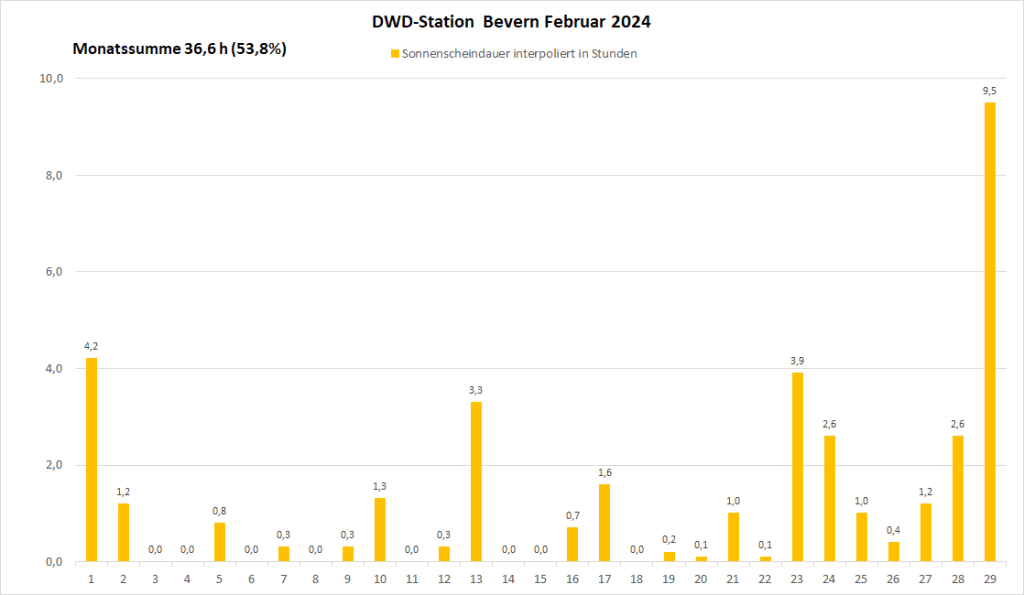Select the bar for day 1
Image resolution: width=1024 pixels, height=595 pixels.
92,459
